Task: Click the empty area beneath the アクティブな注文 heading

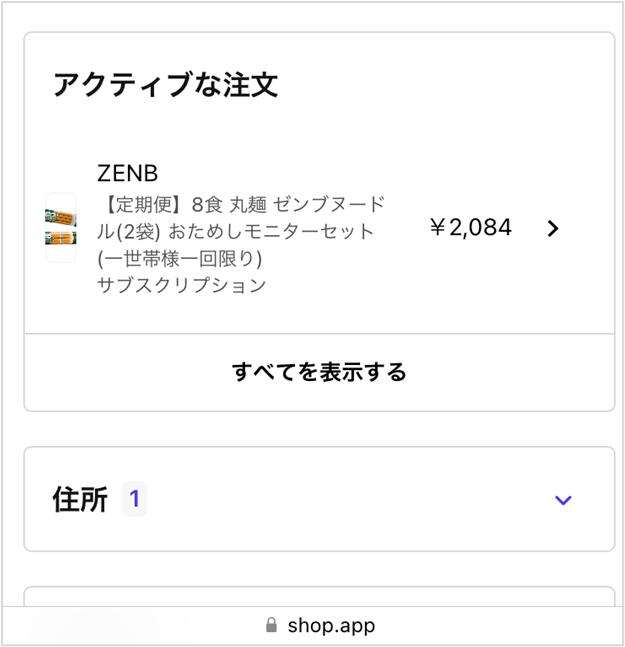Action: point(319,128)
